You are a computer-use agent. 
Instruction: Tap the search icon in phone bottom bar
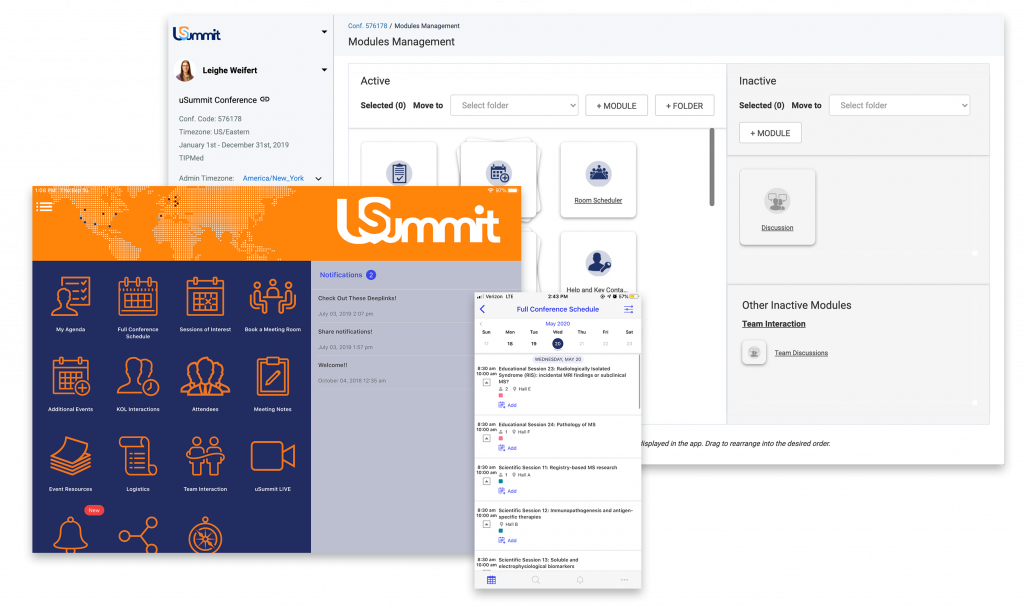[x=536, y=580]
